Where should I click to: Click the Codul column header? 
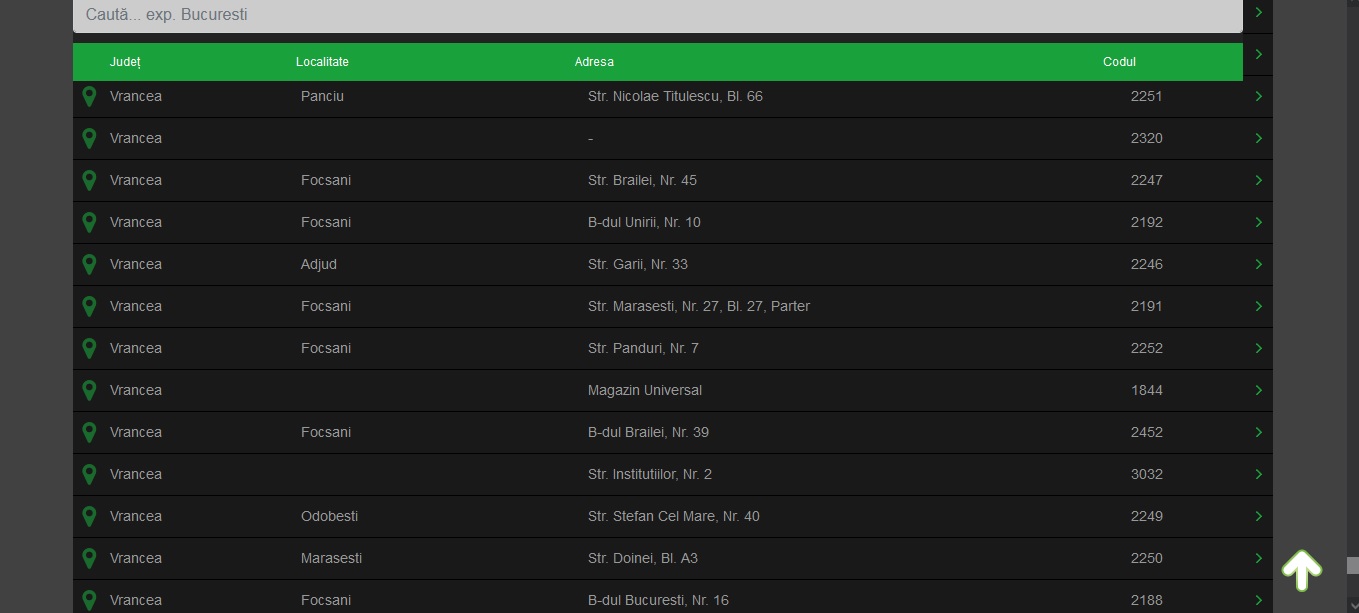pyautogui.click(x=1119, y=62)
